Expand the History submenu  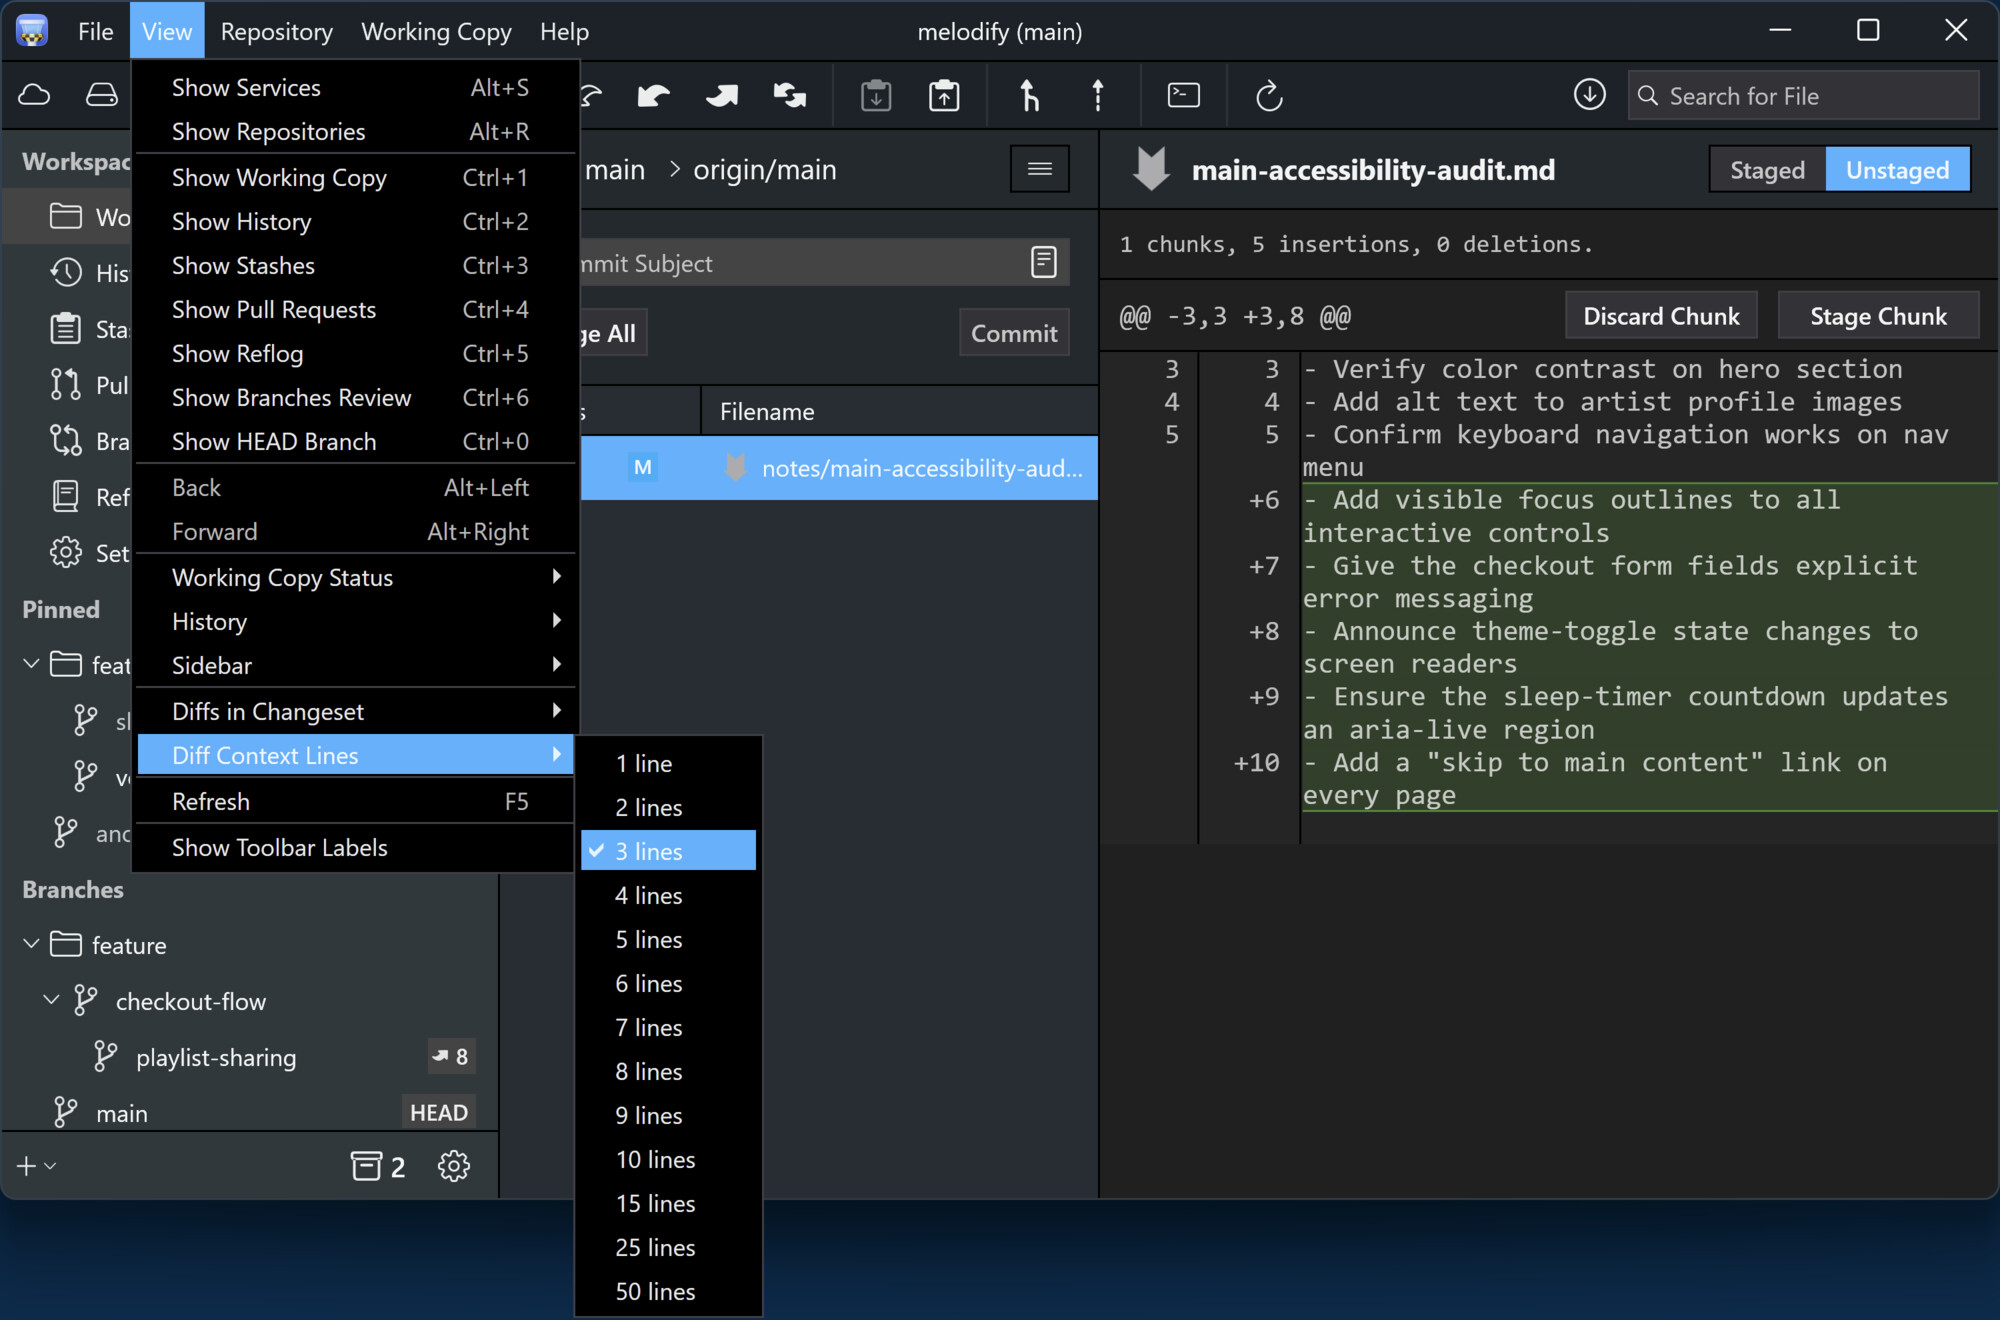click(355, 621)
